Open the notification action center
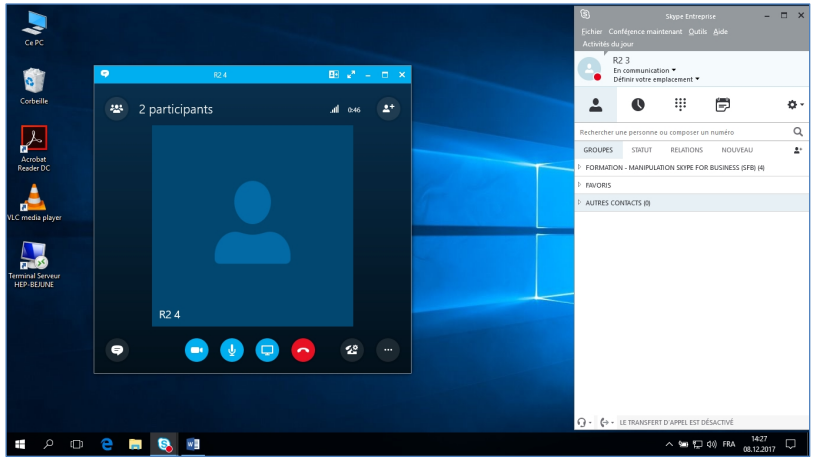Image resolution: width=815 pixels, height=463 pixels. point(791,444)
